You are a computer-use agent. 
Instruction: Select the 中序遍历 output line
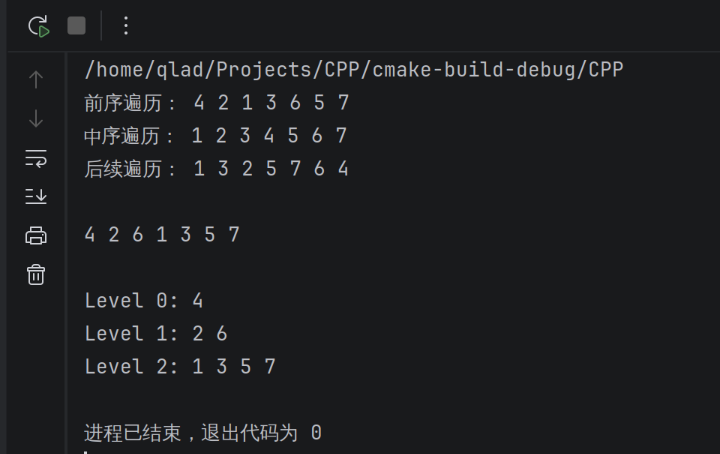[216, 136]
